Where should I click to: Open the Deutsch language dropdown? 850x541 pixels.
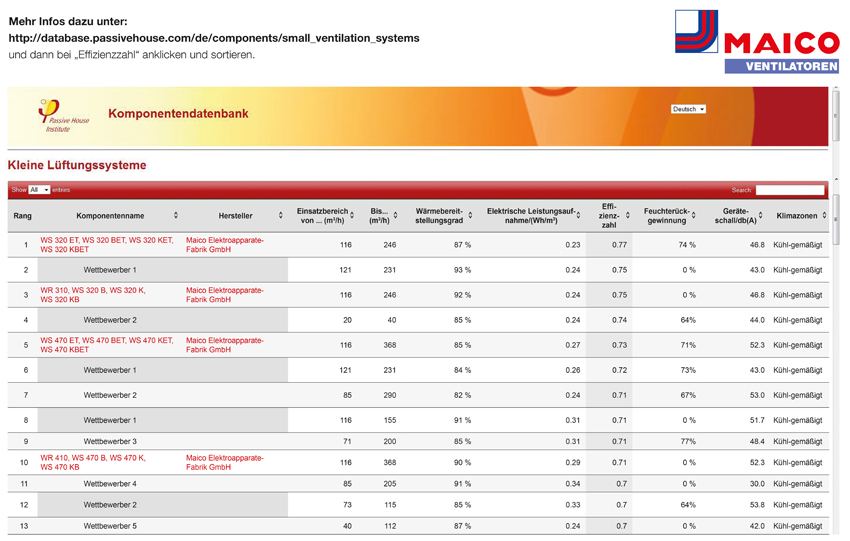point(688,109)
